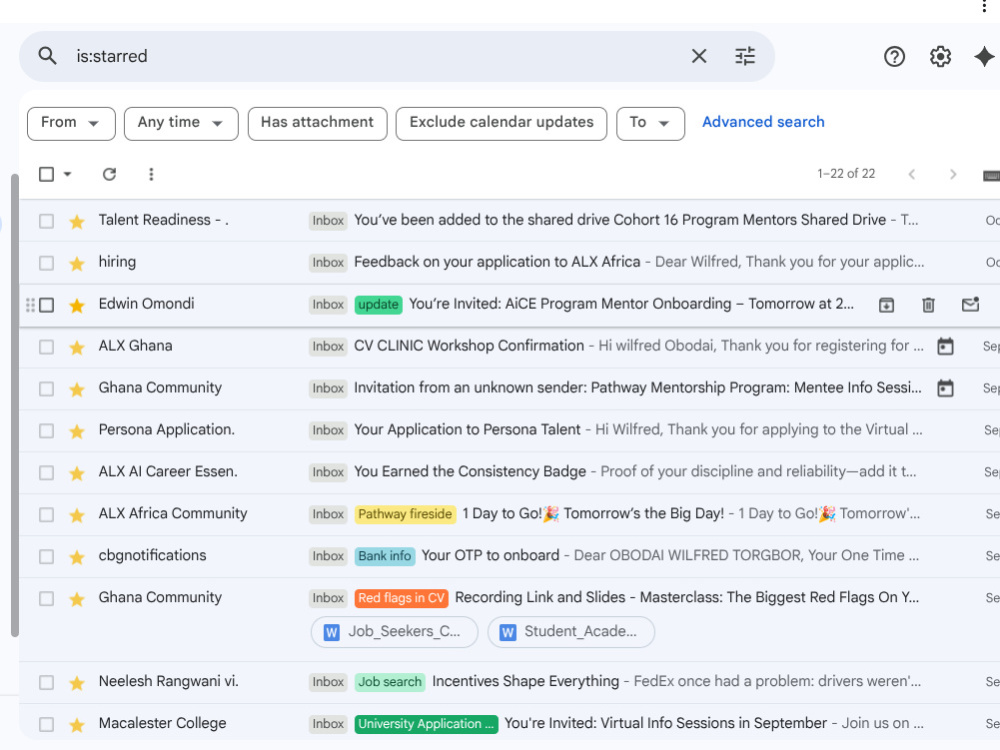Open Student_Acade... Word attachment
This screenshot has width=1000, height=750.
point(571,632)
